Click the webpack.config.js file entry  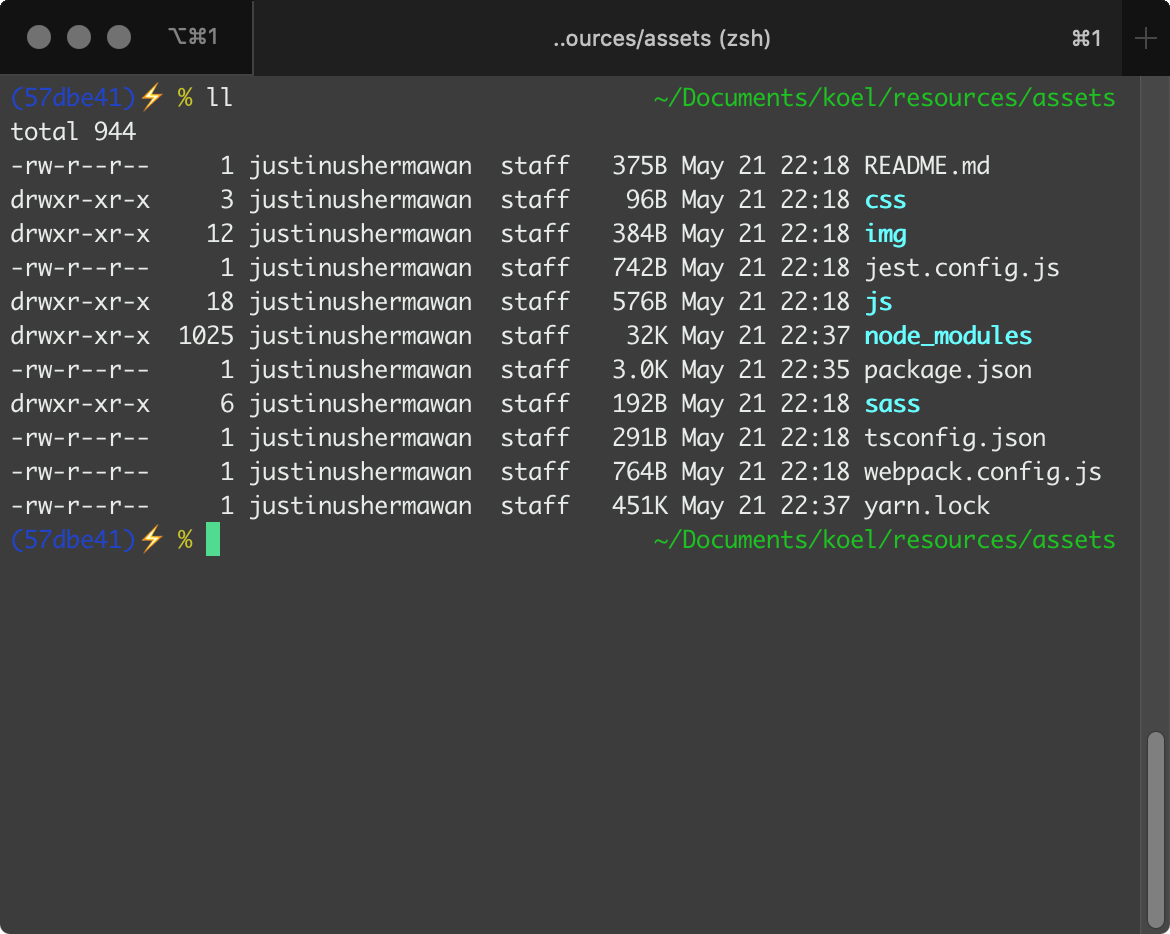(x=981, y=471)
